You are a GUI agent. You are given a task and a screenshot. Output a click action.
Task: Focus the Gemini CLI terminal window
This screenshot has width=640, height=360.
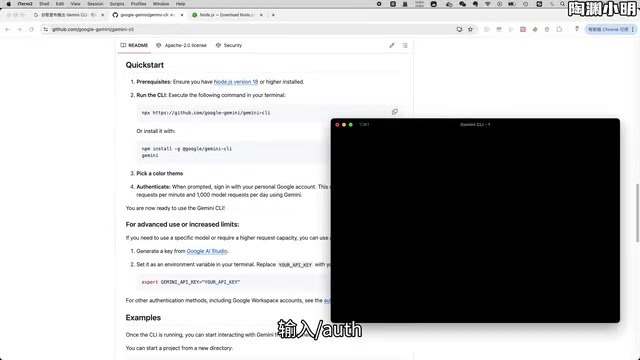click(x=475, y=222)
